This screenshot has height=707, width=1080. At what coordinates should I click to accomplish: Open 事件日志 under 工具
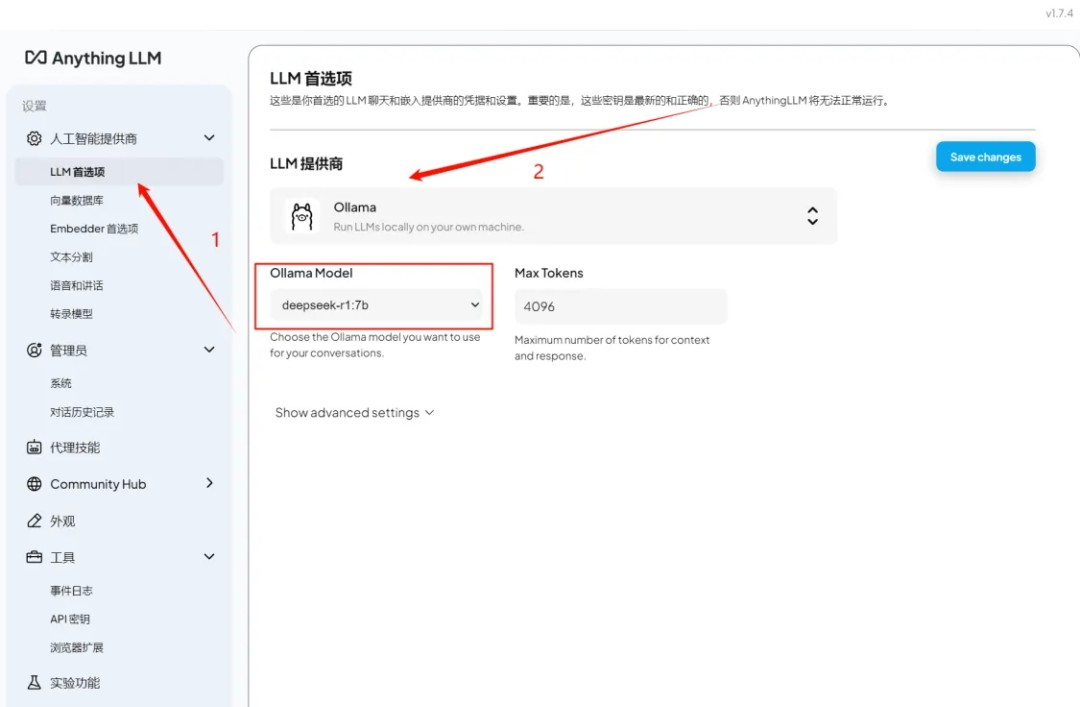[x=71, y=591]
